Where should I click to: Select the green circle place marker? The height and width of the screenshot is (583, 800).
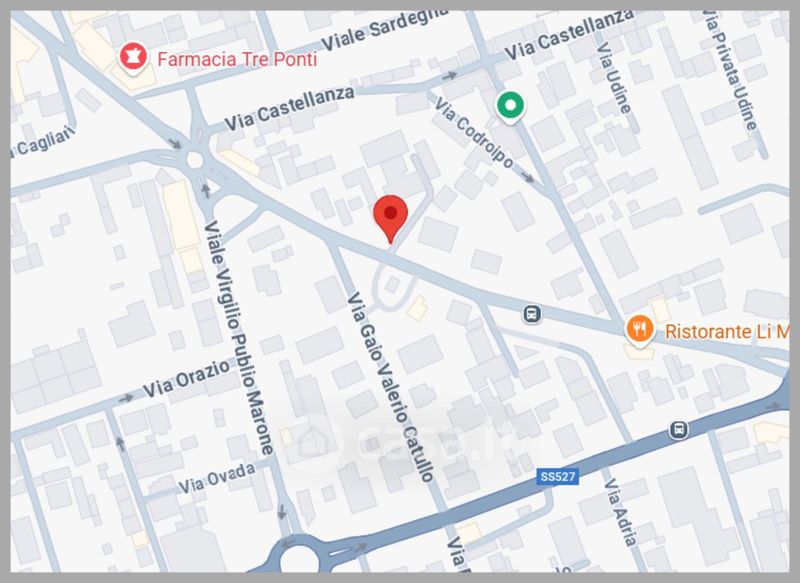[510, 107]
